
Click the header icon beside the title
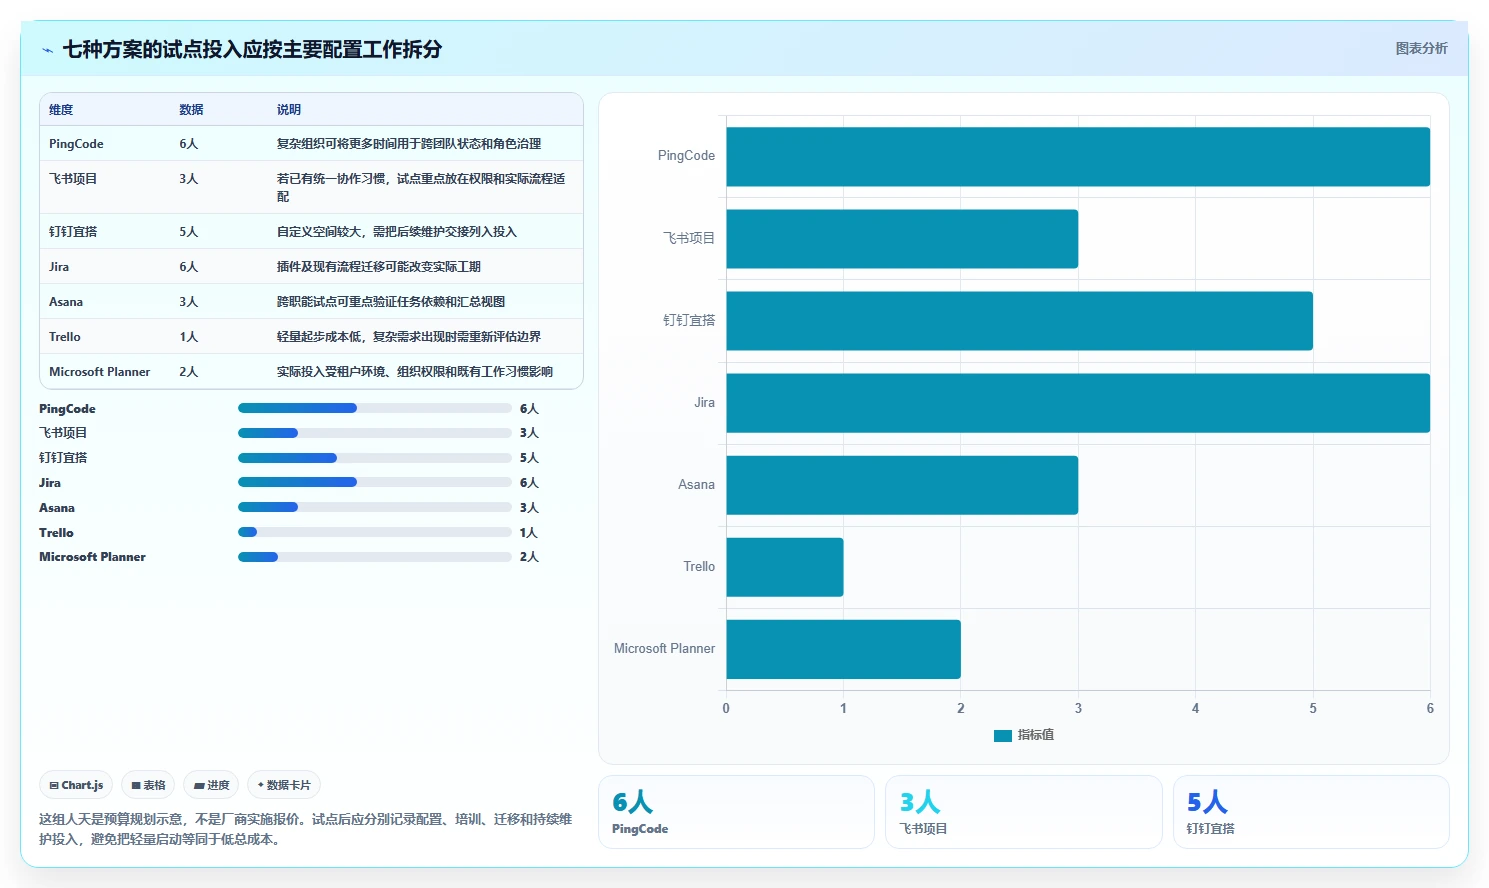pos(47,50)
